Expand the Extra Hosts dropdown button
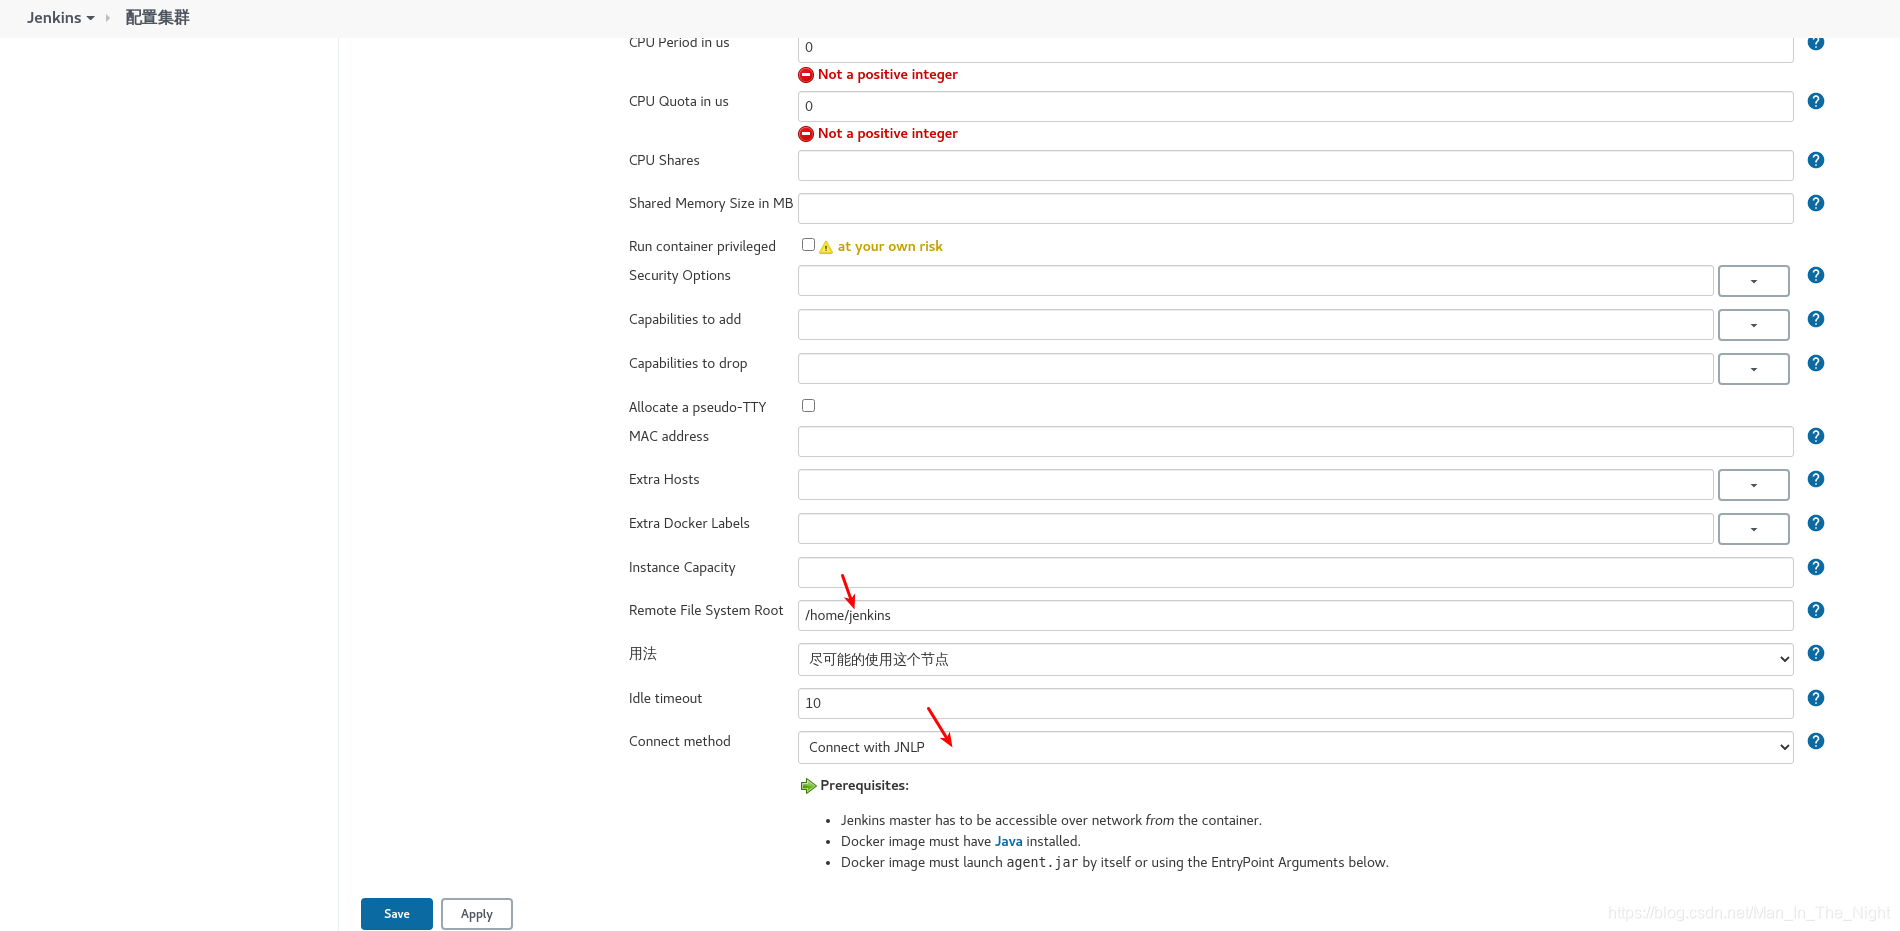1900x931 pixels. pyautogui.click(x=1754, y=485)
